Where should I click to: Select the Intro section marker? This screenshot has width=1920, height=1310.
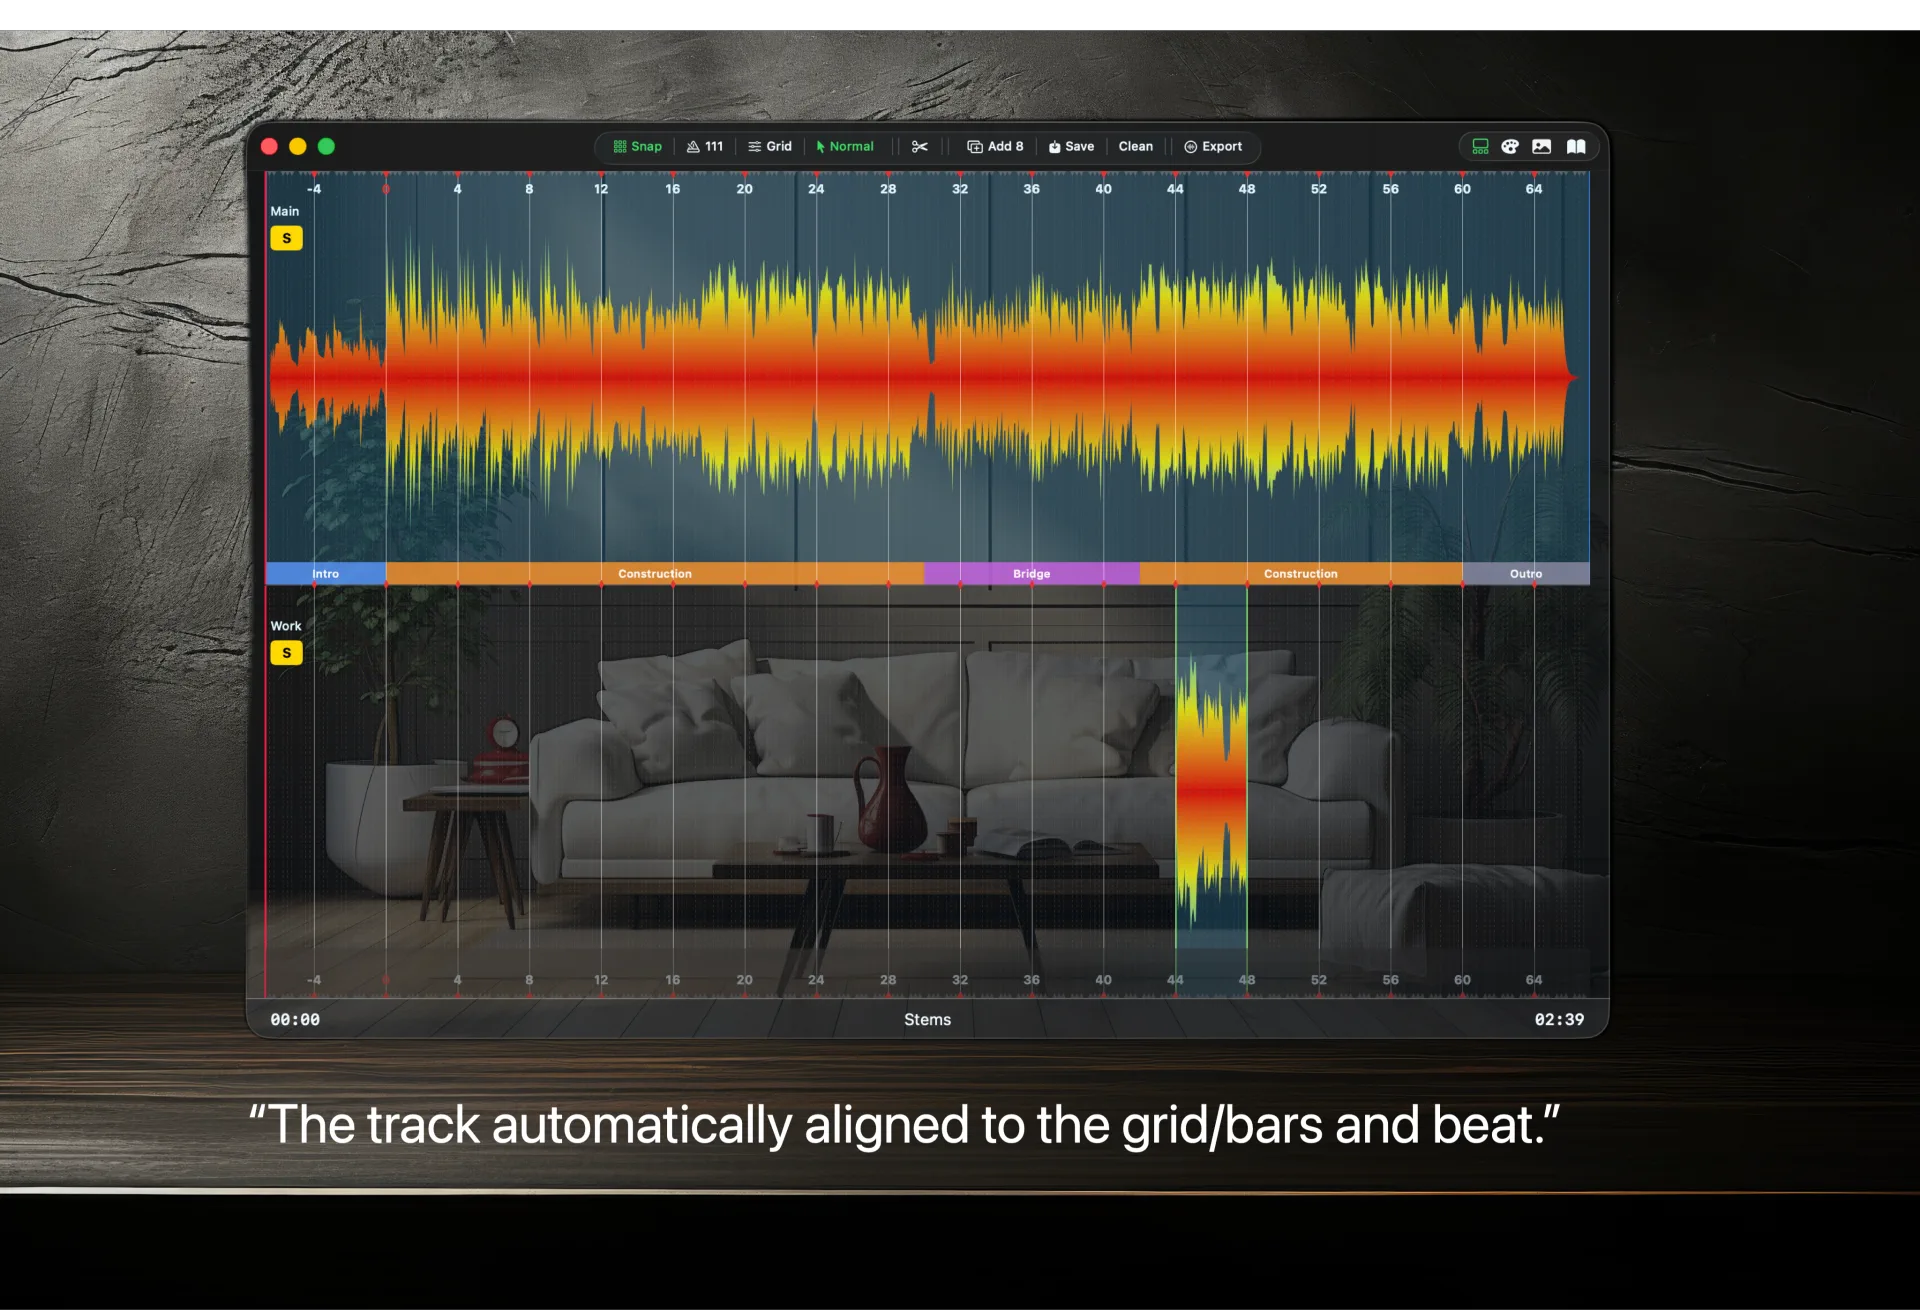(325, 574)
